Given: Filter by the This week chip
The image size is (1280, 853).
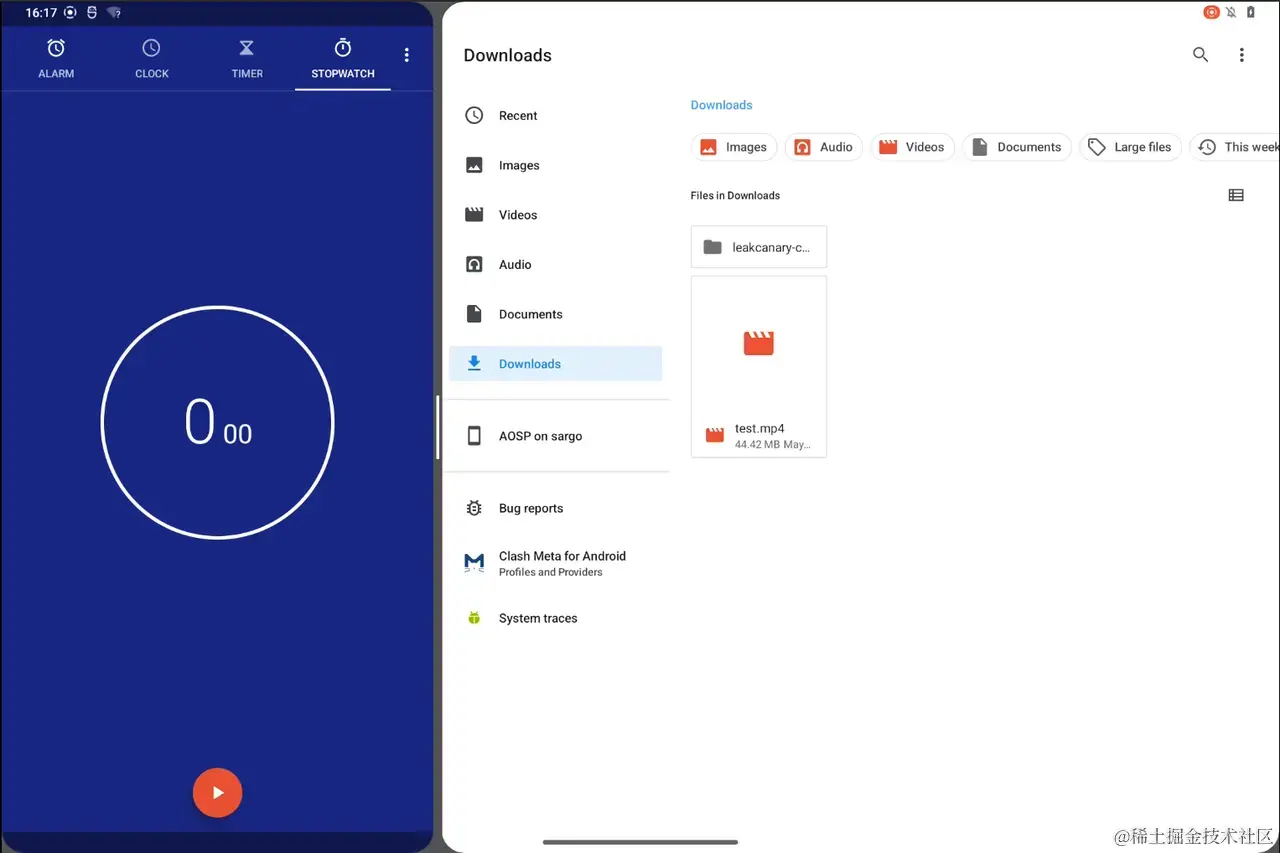Looking at the screenshot, I should tap(1235, 147).
